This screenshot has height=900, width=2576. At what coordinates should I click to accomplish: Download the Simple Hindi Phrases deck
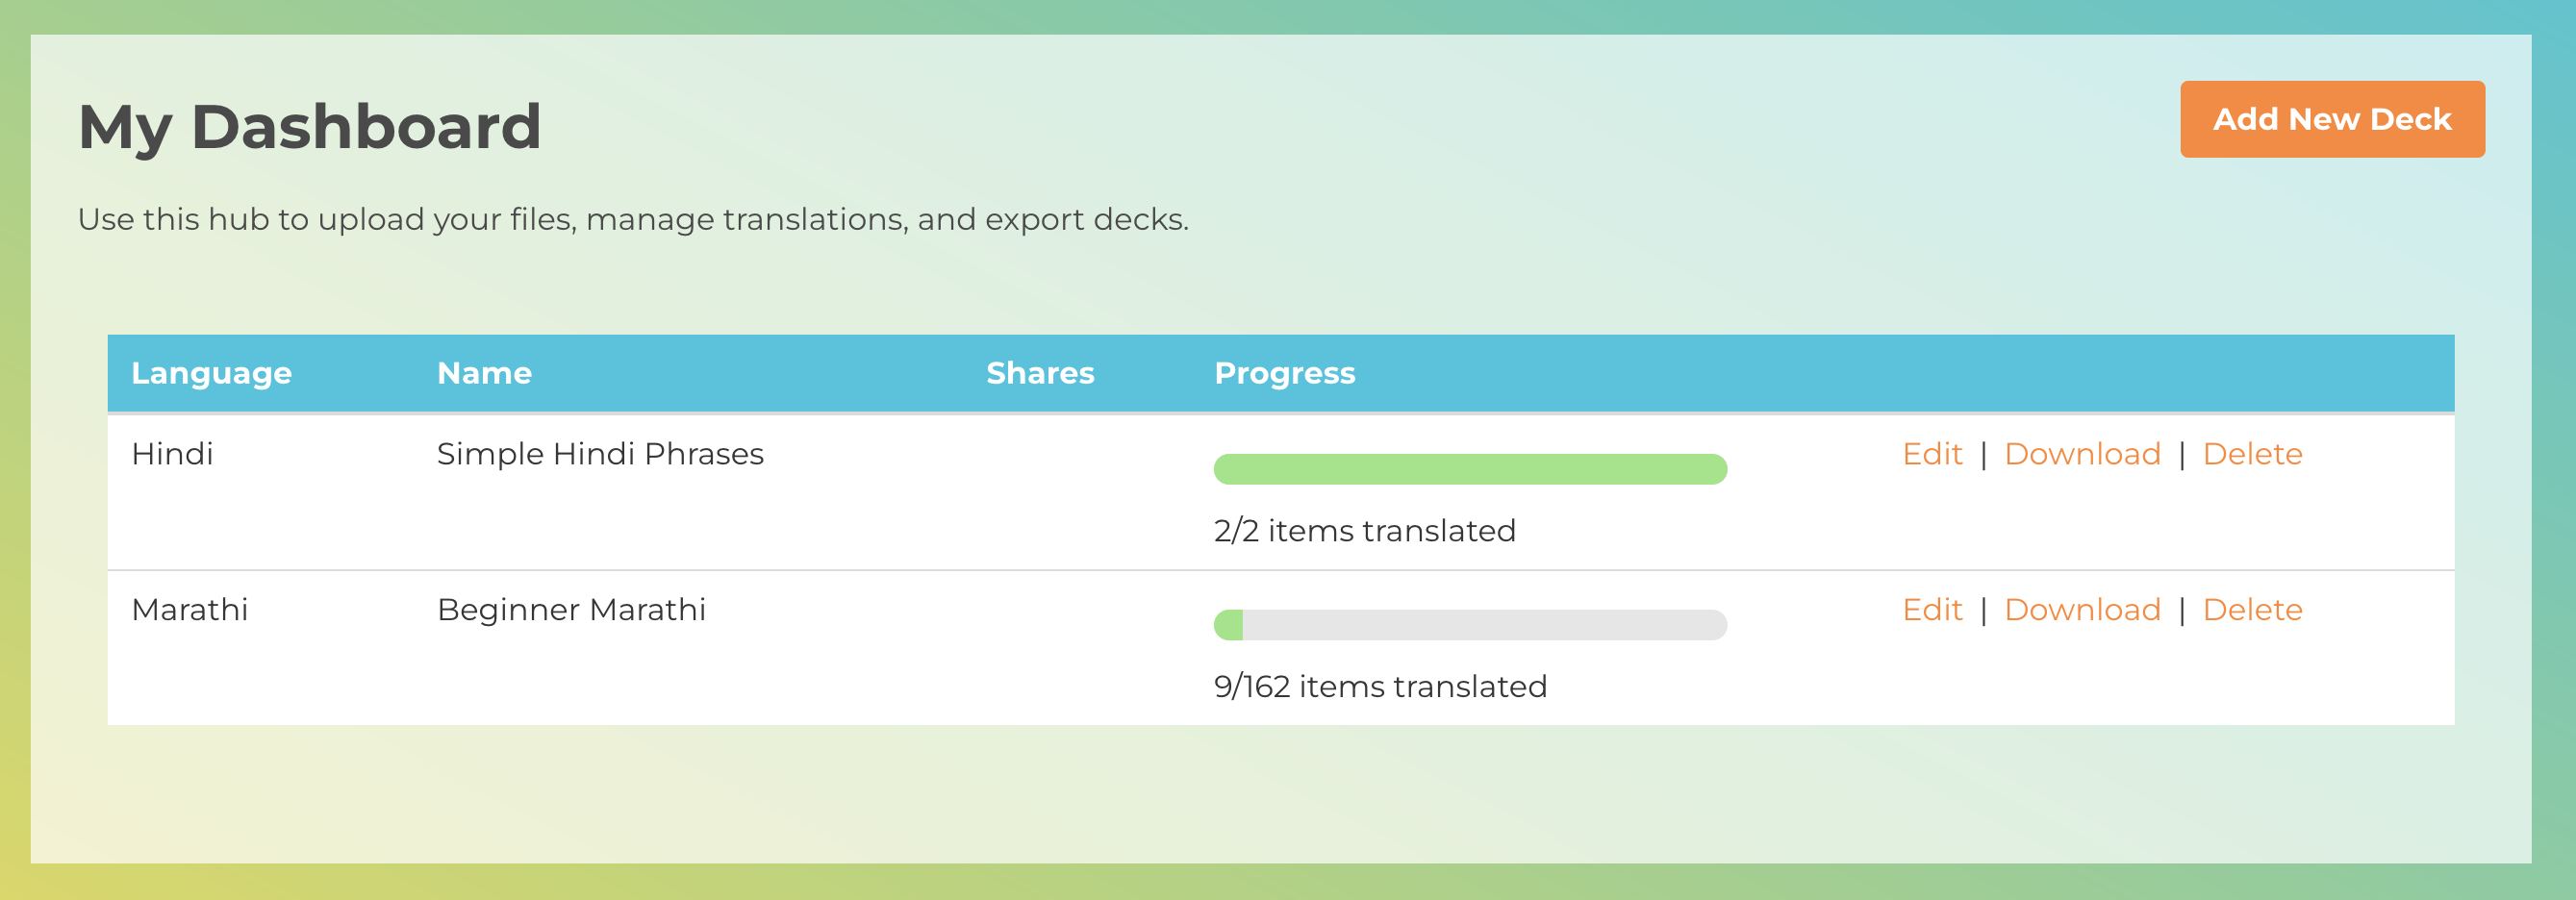point(2082,454)
